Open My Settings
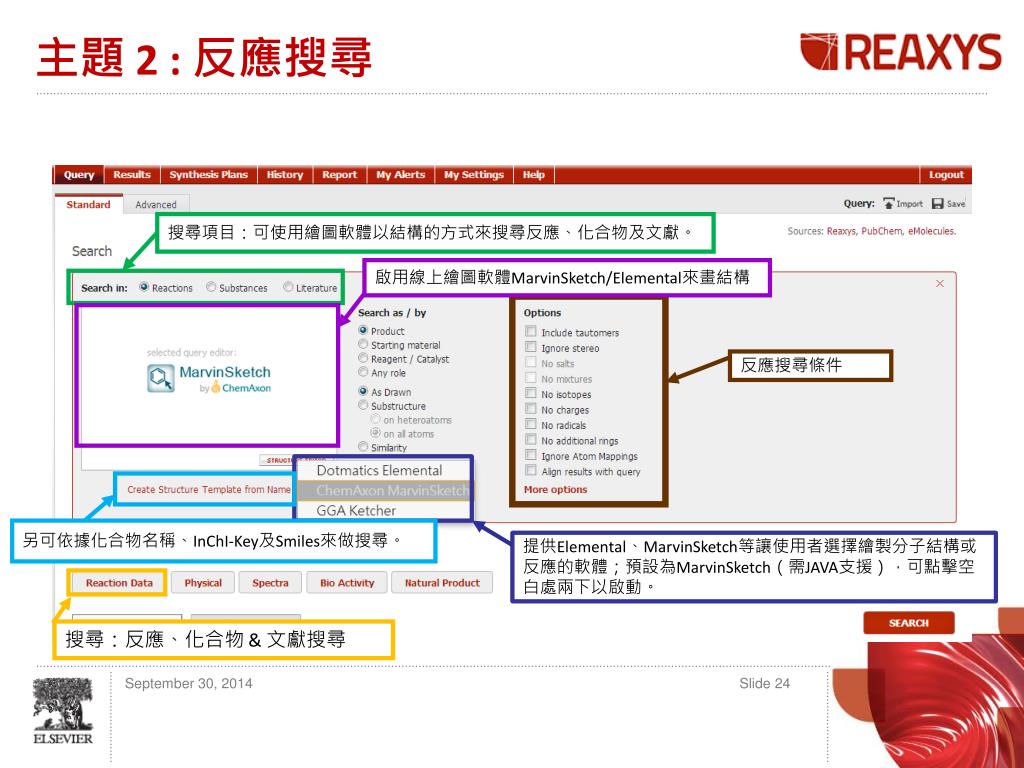Image resolution: width=1024 pixels, height=768 pixels. 474,174
